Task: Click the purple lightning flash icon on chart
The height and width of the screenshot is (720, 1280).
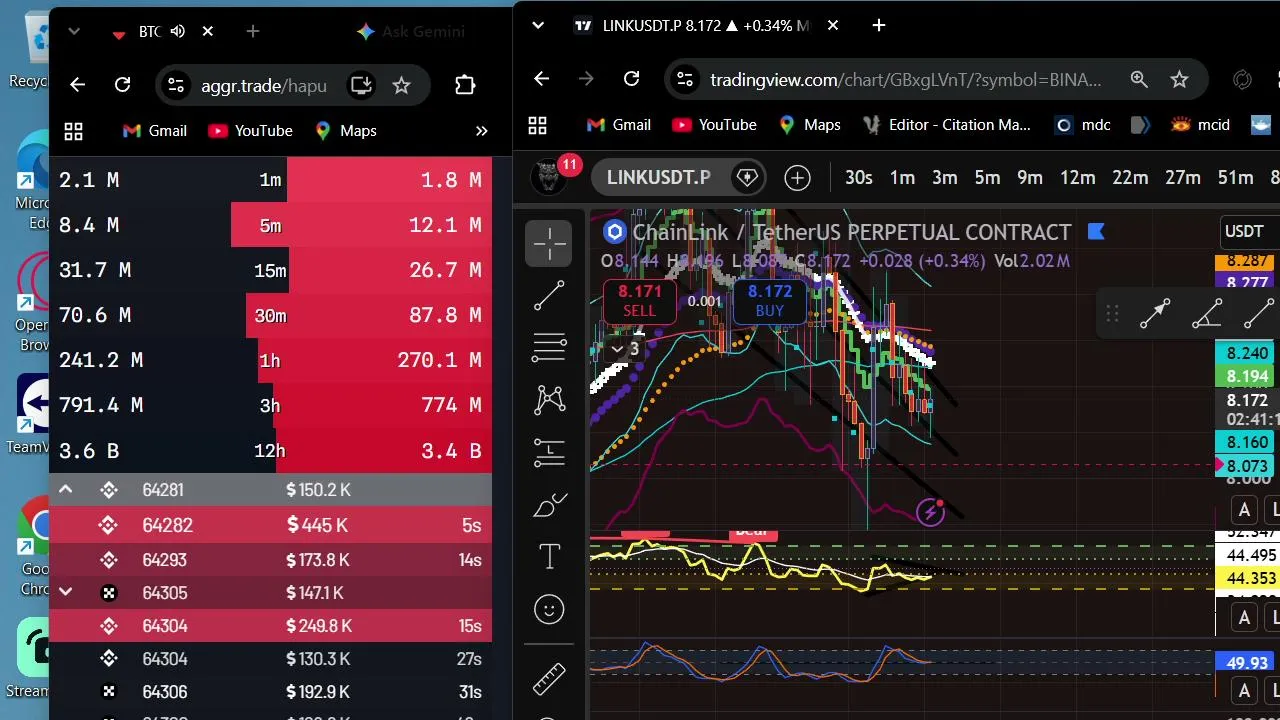Action: pos(930,512)
